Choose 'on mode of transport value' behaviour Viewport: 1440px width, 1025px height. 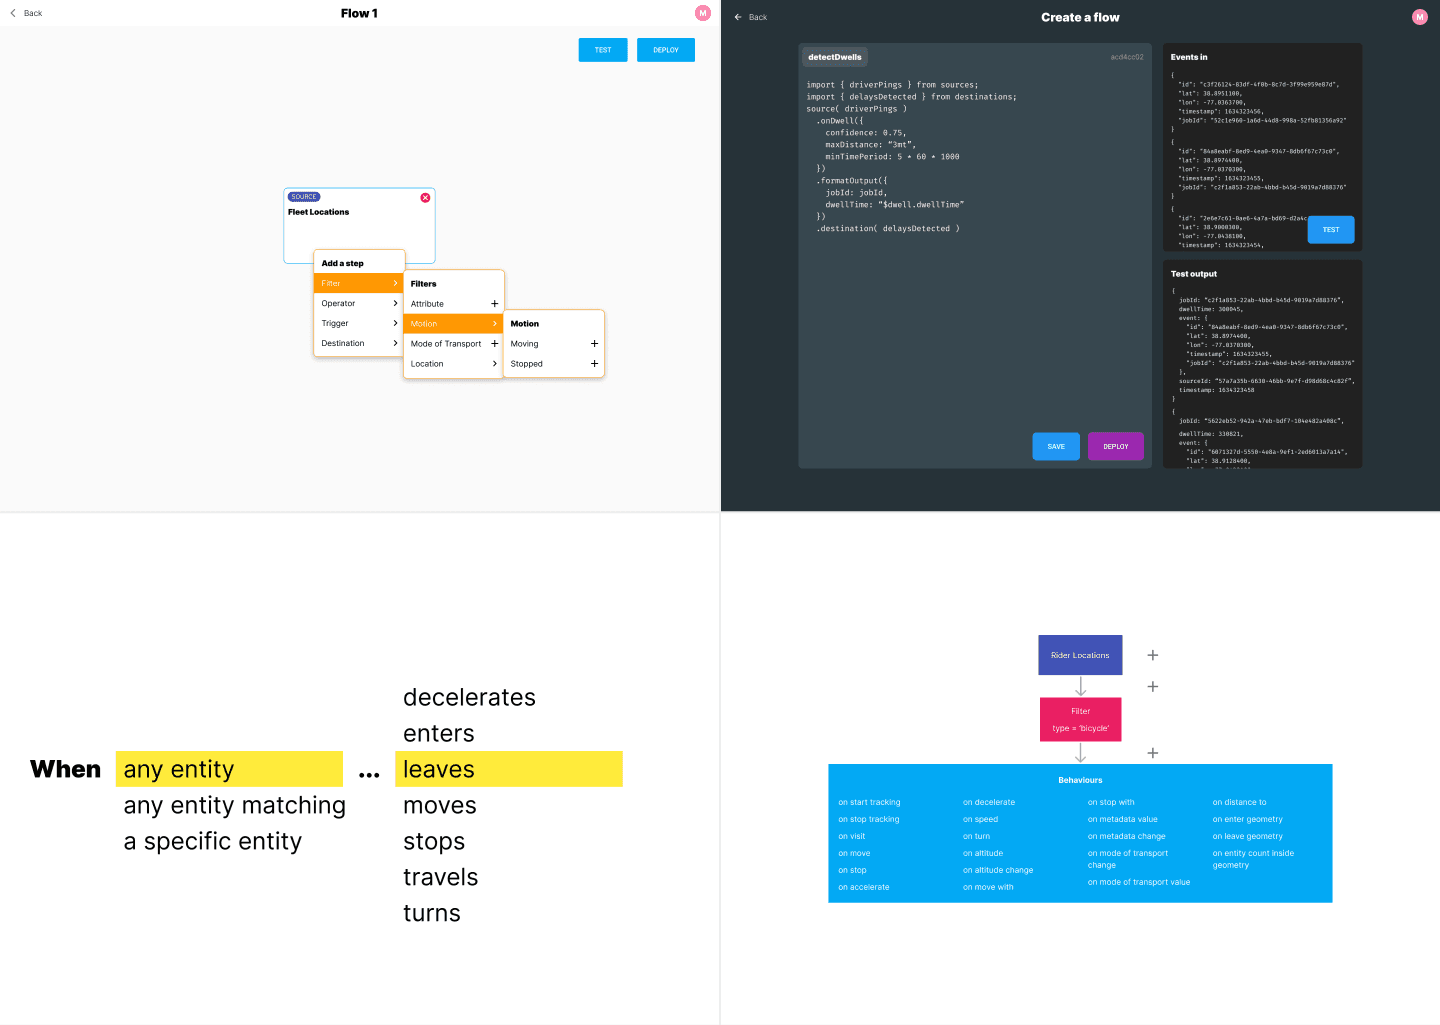[x=1139, y=882]
